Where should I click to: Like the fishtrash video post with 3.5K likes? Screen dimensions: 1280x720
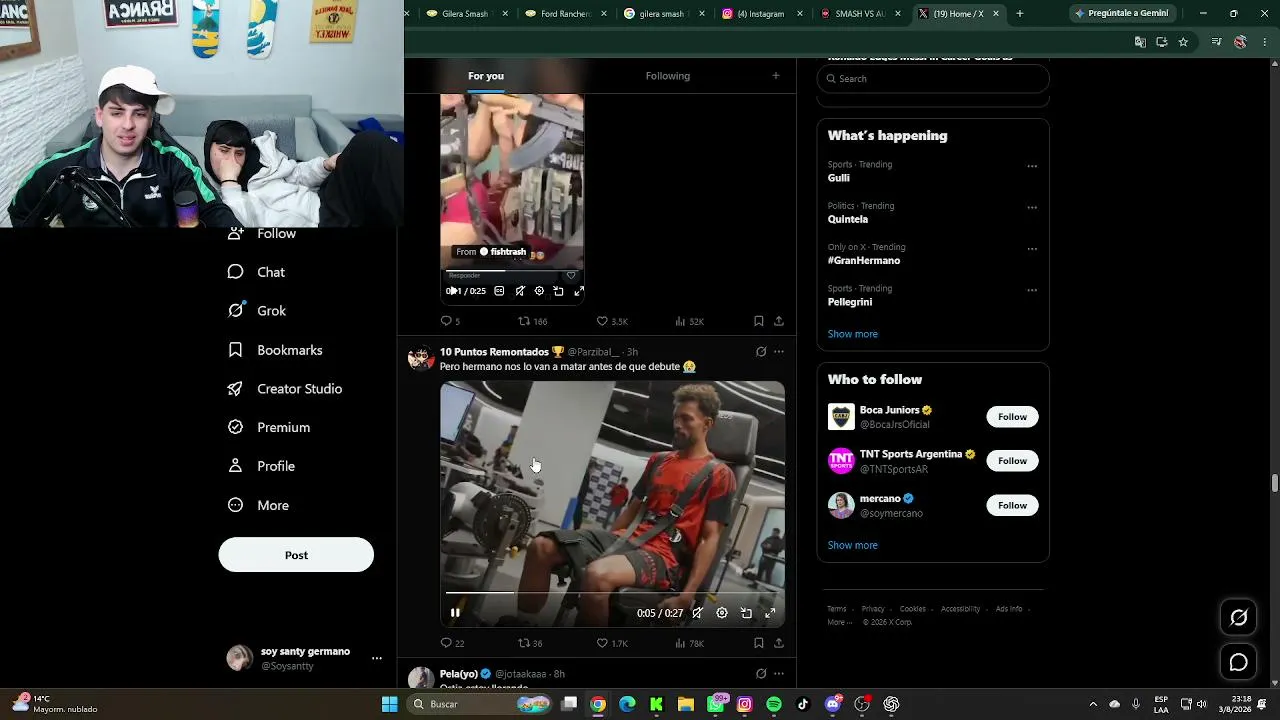[x=612, y=321]
